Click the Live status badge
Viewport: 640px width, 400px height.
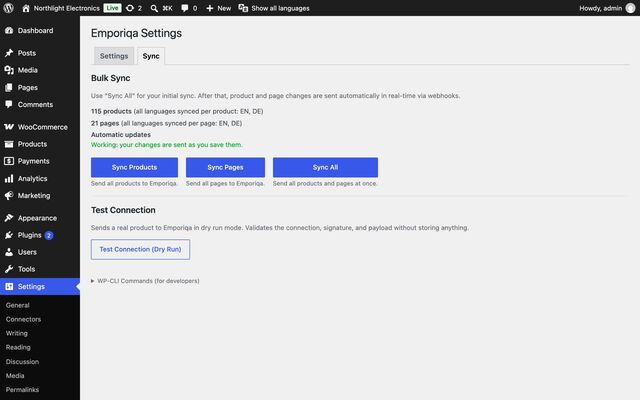coord(112,8)
